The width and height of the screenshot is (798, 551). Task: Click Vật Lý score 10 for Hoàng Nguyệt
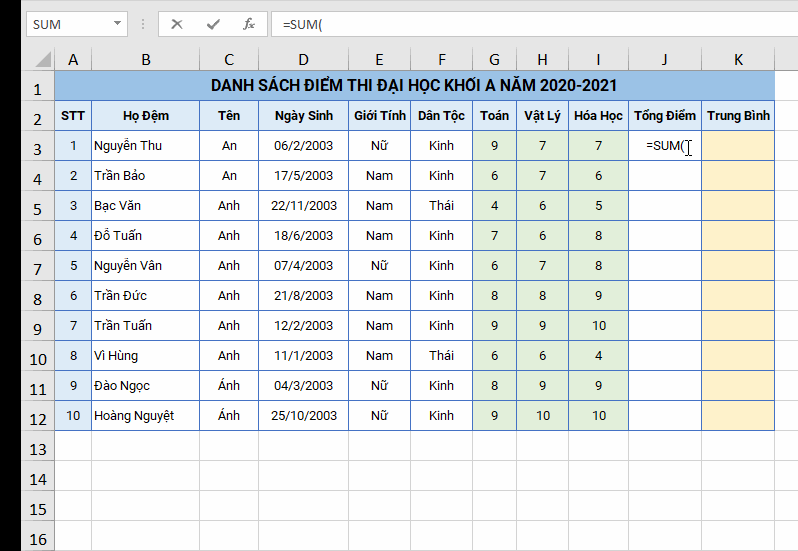pos(543,416)
